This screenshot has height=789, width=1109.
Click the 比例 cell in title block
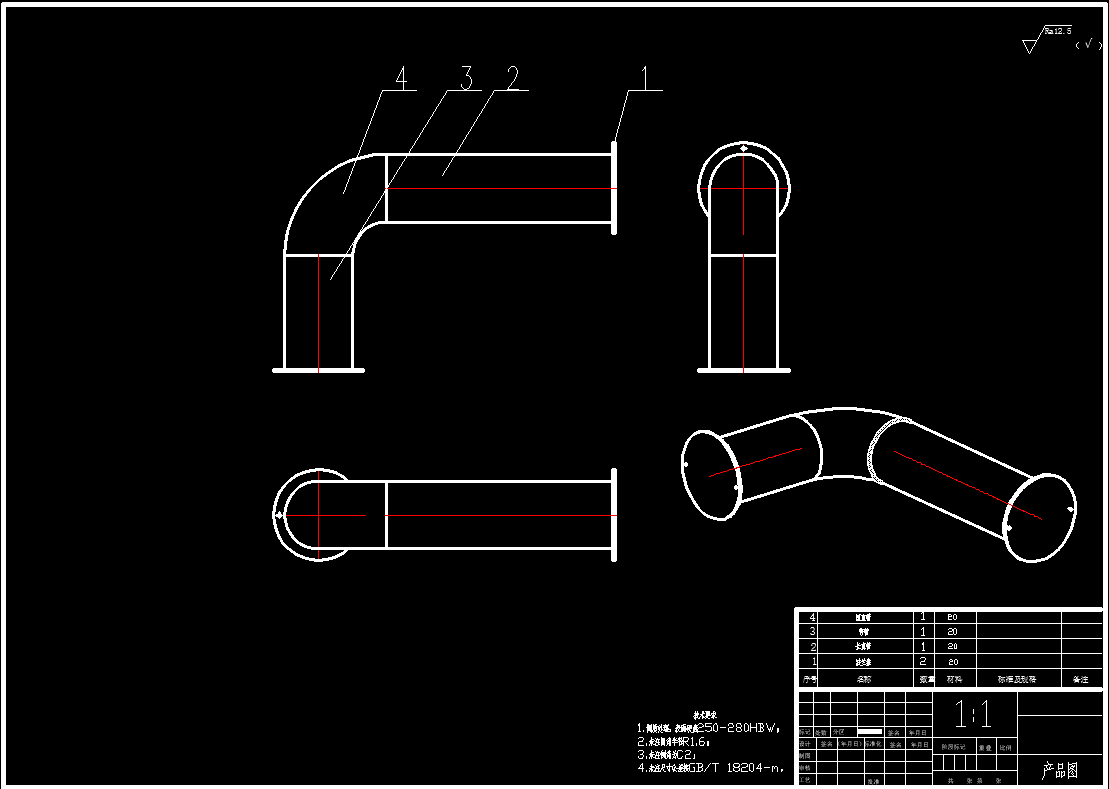(1005, 748)
